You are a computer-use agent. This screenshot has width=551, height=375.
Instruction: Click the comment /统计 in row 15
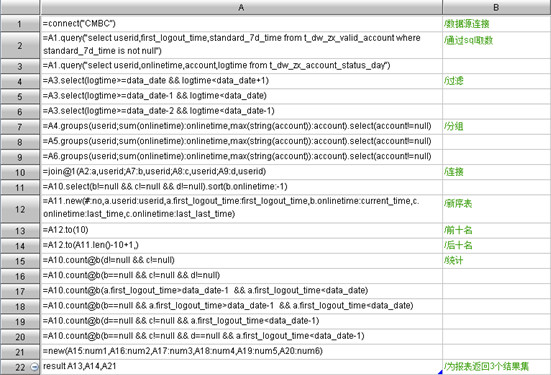(454, 260)
